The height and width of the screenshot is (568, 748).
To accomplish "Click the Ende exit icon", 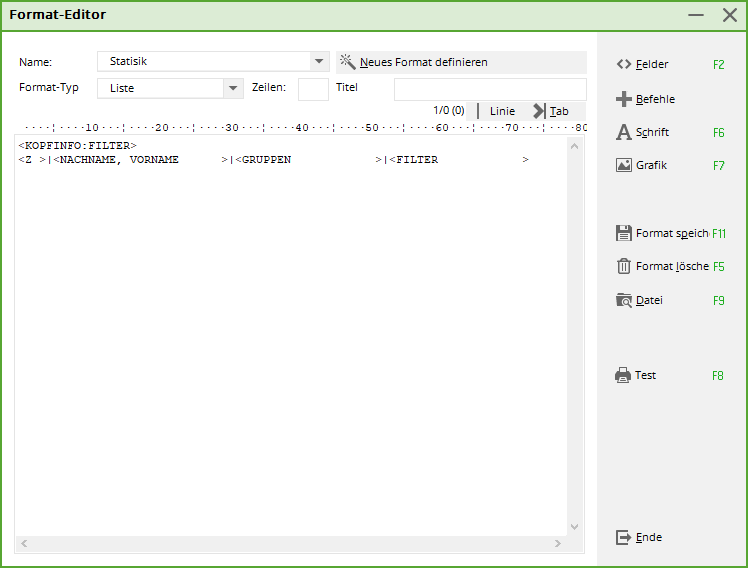I will point(624,537).
